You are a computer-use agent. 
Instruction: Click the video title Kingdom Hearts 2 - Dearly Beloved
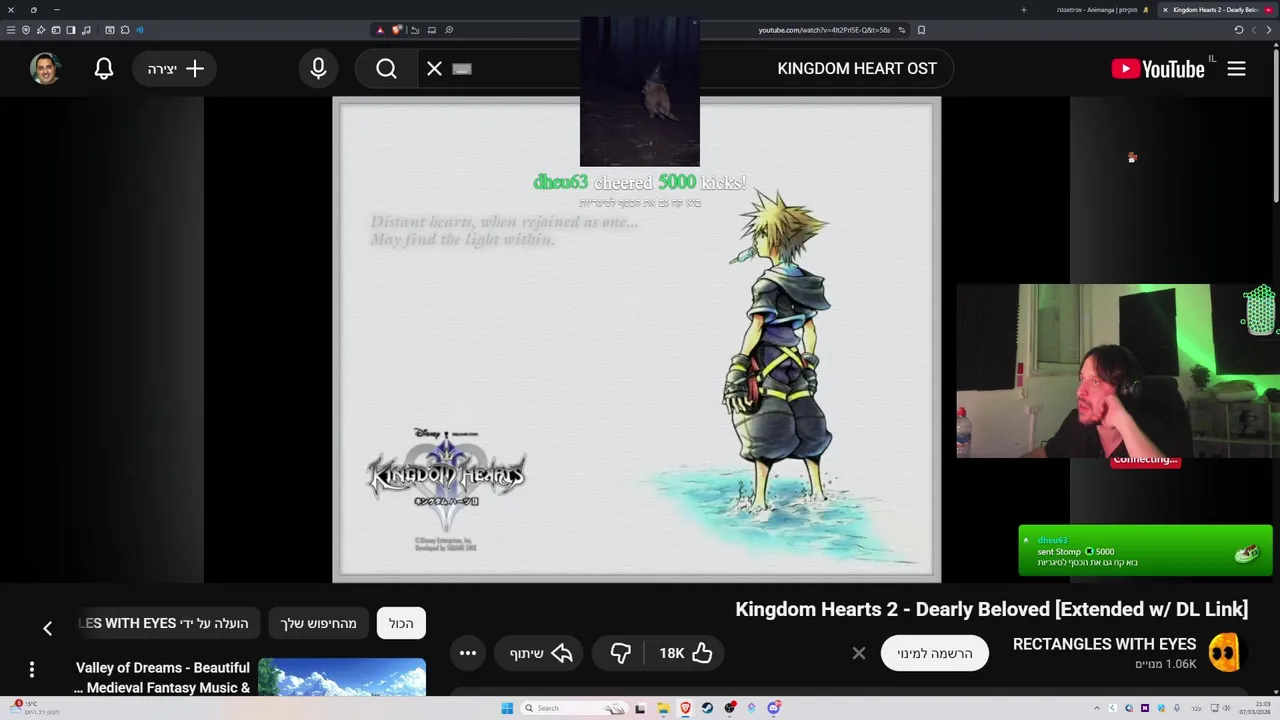992,609
